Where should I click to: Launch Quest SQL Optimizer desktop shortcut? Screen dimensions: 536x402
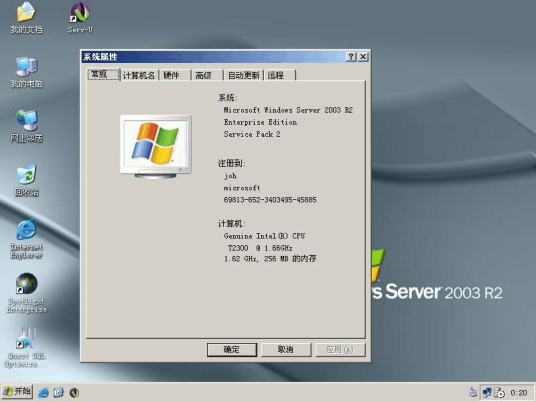(x=25, y=347)
